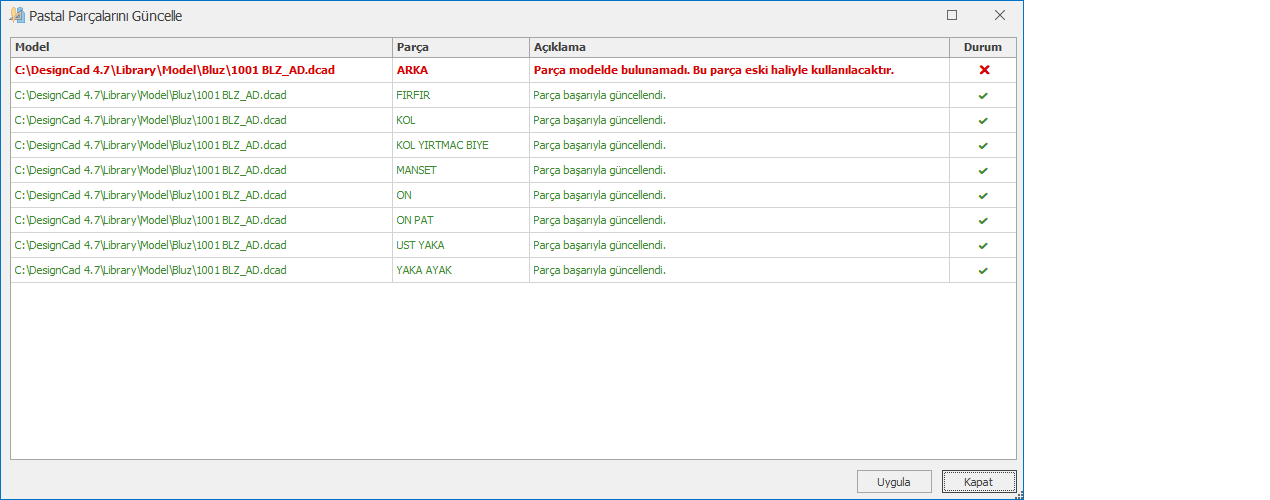1270x500 pixels.
Task: Click the green checkmark in the FIRFIR row
Action: [983, 96]
